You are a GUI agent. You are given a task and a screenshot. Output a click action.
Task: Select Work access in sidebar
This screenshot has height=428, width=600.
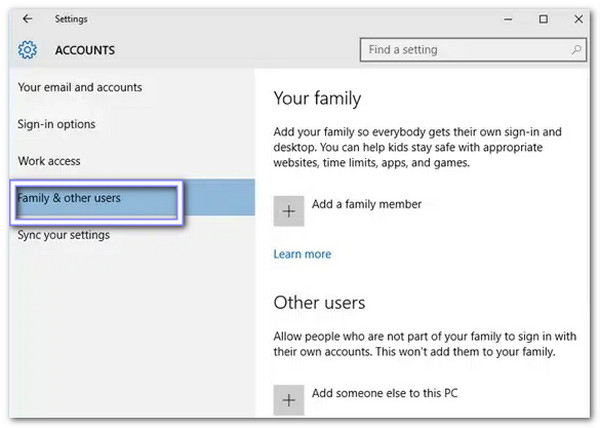pyautogui.click(x=49, y=161)
